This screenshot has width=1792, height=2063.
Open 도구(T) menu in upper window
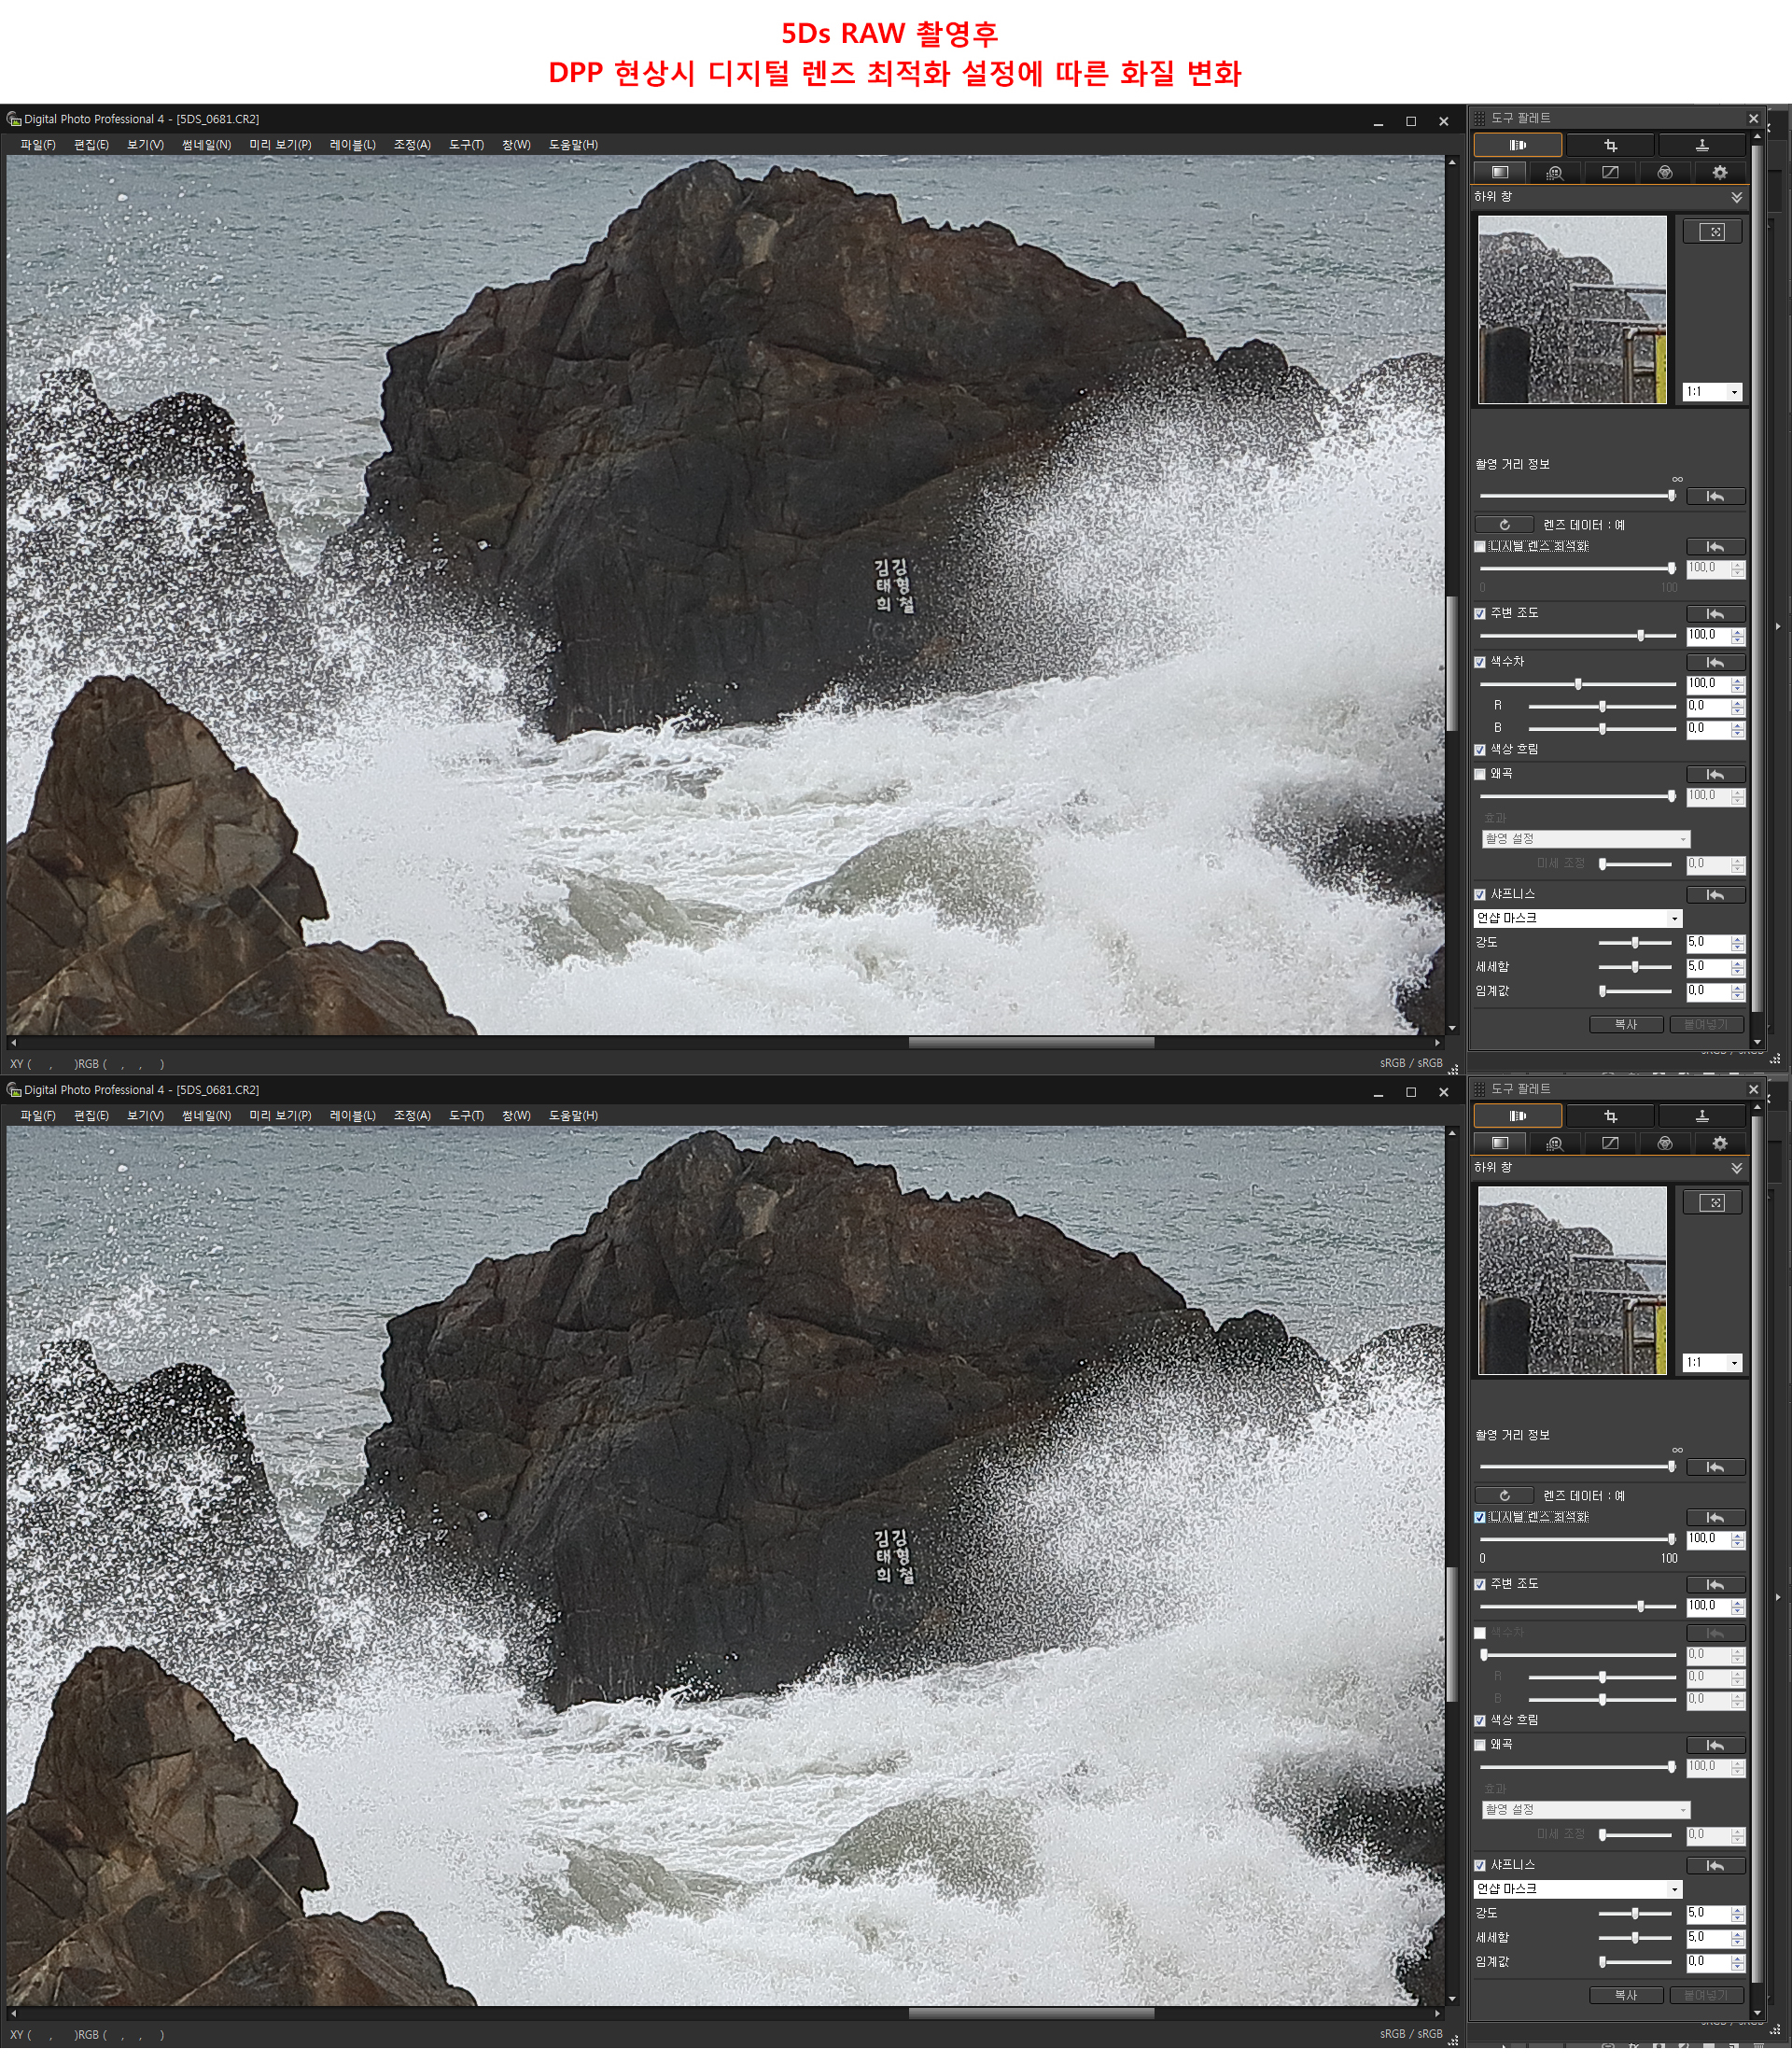pyautogui.click(x=466, y=146)
